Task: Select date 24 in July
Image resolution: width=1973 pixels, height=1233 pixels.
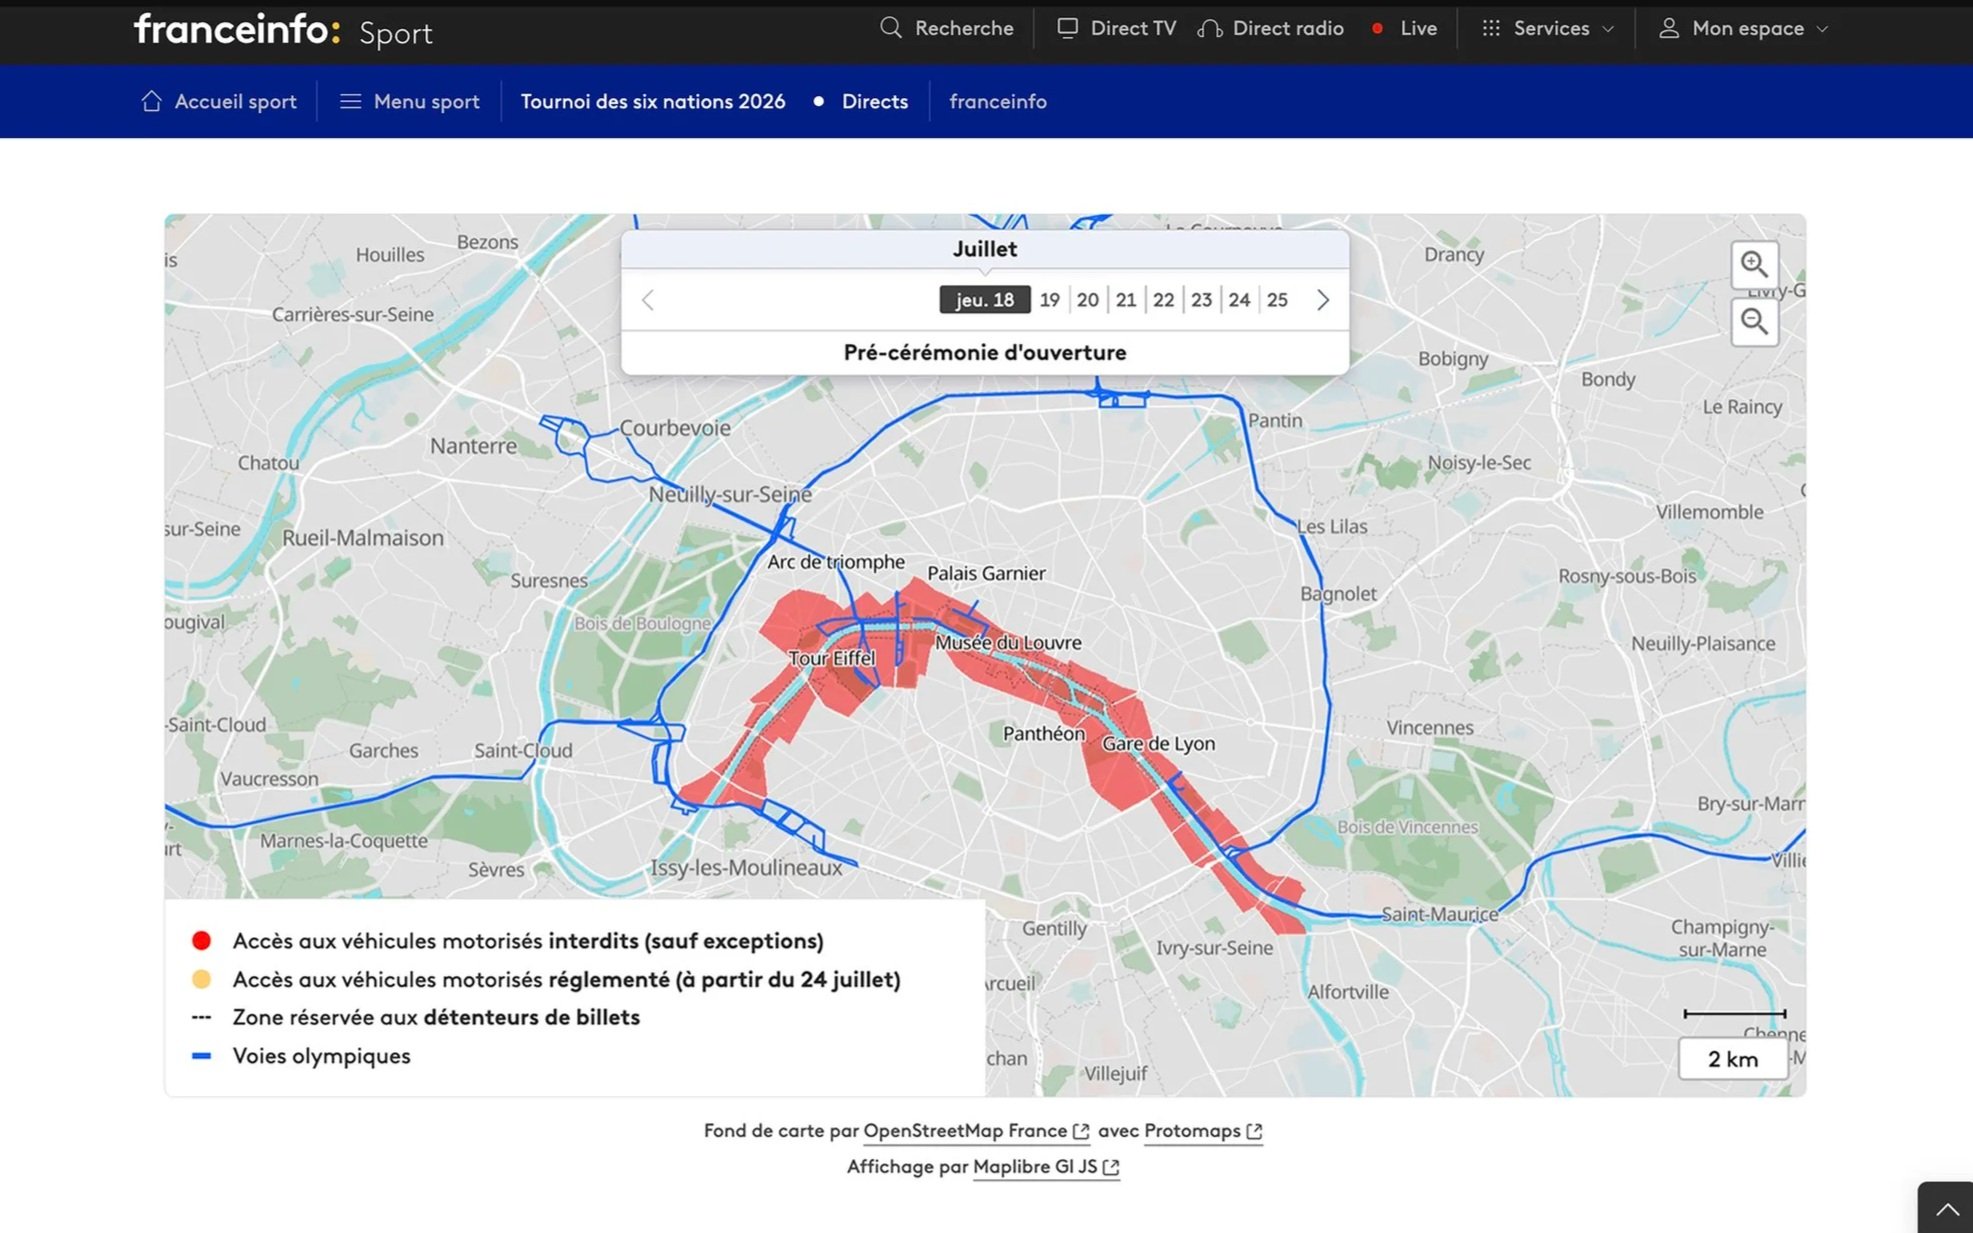Action: 1240,300
